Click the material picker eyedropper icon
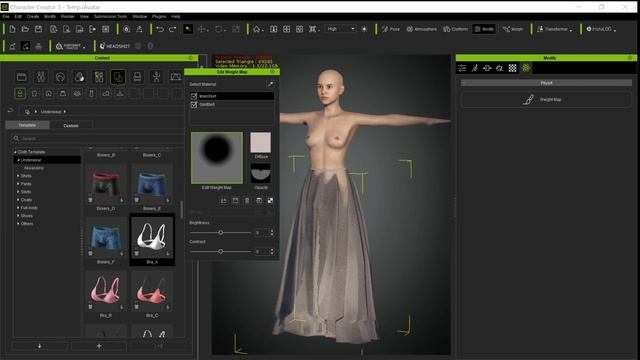The width and height of the screenshot is (640, 360). (270, 84)
